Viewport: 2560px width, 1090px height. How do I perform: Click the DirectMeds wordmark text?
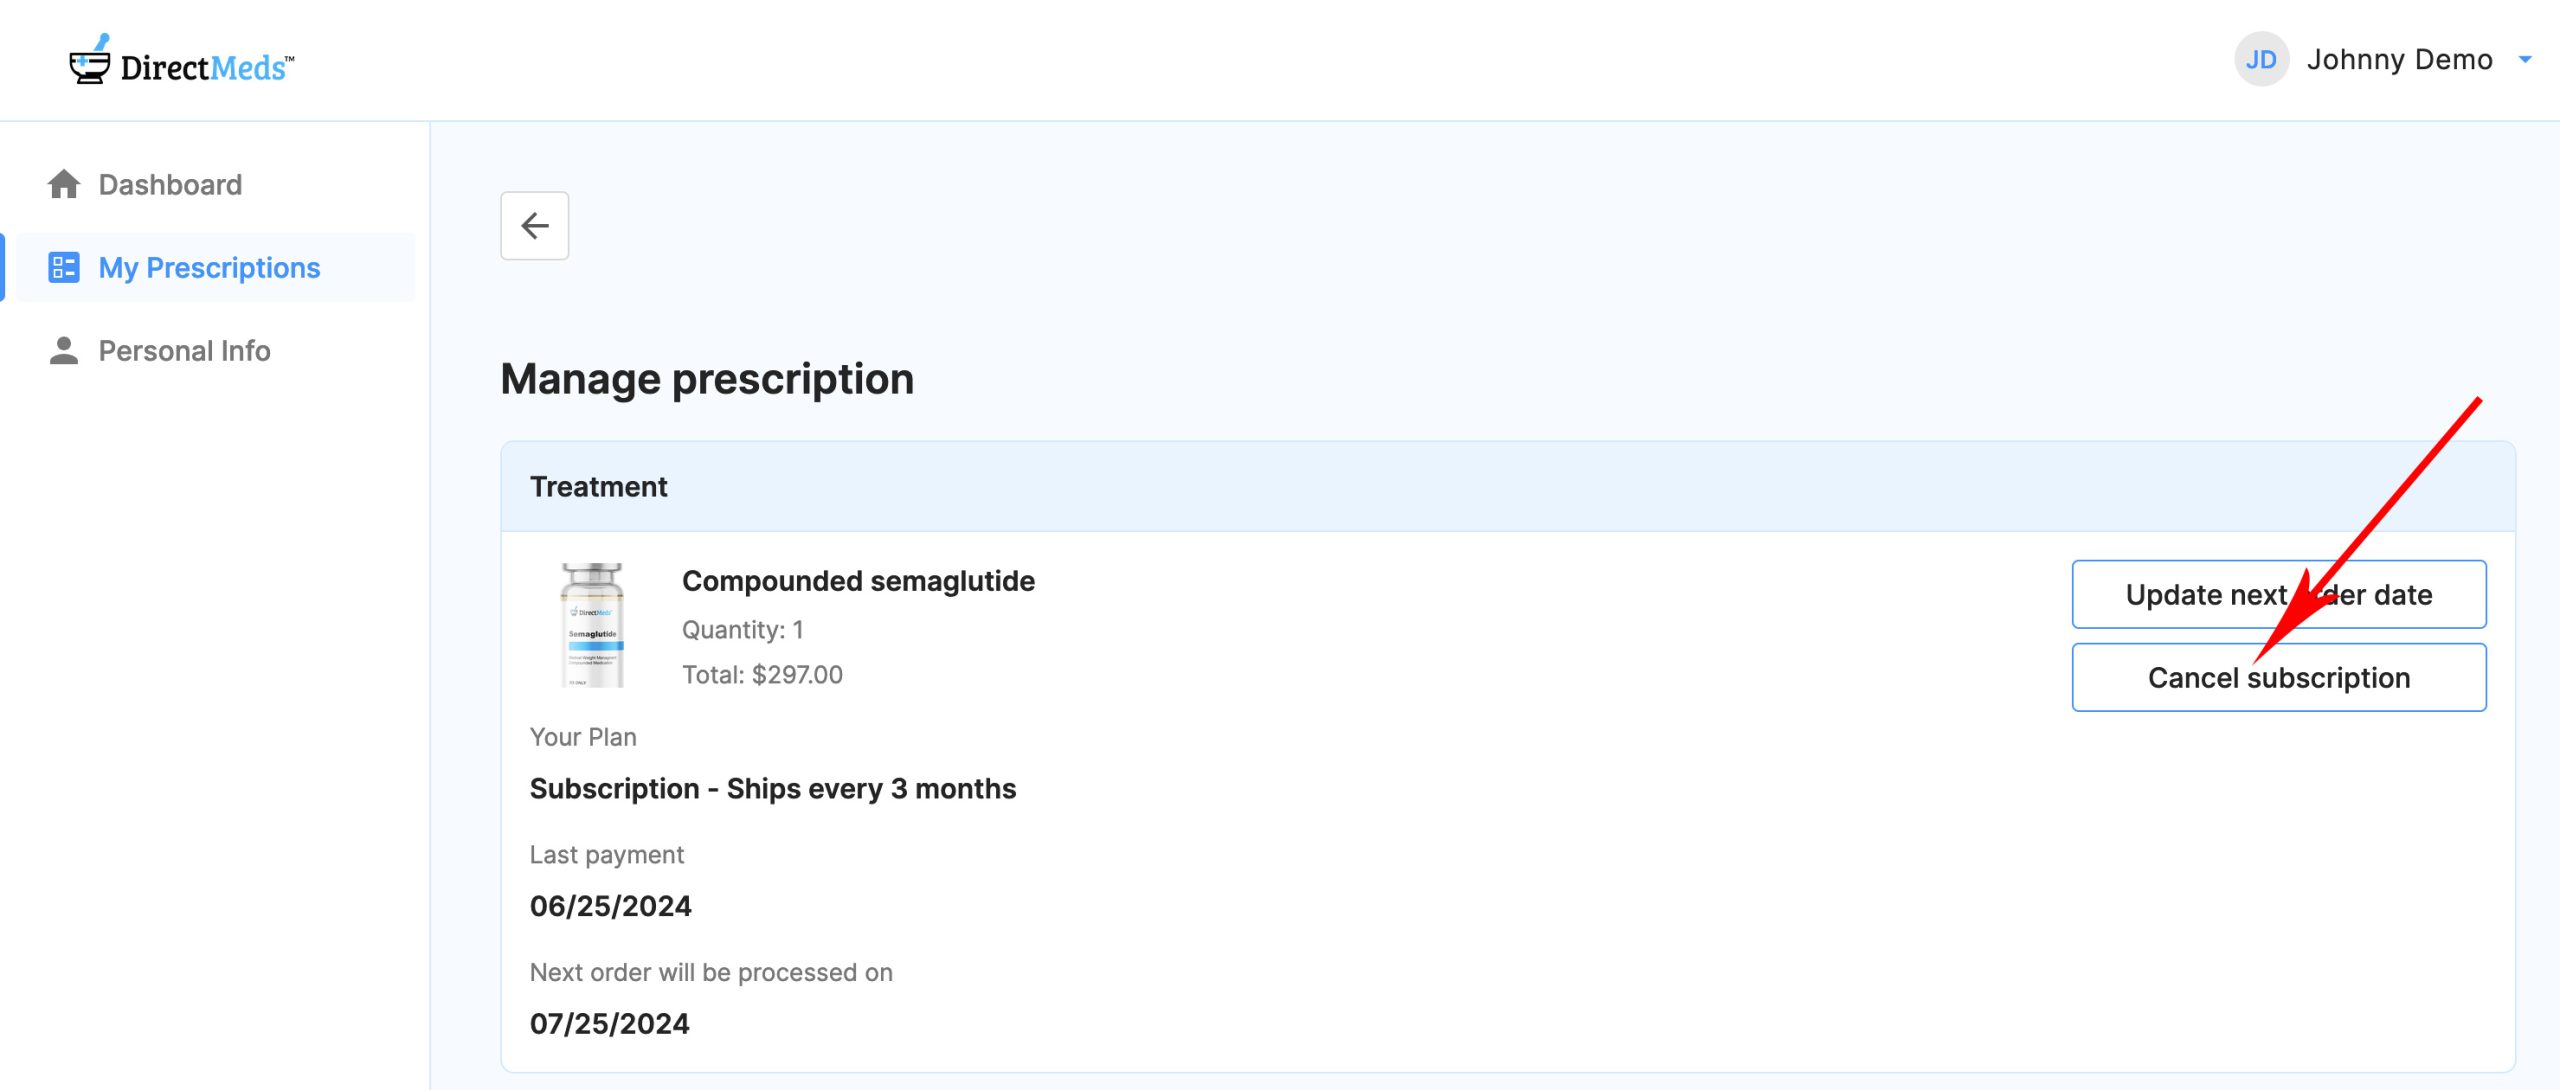tap(207, 67)
